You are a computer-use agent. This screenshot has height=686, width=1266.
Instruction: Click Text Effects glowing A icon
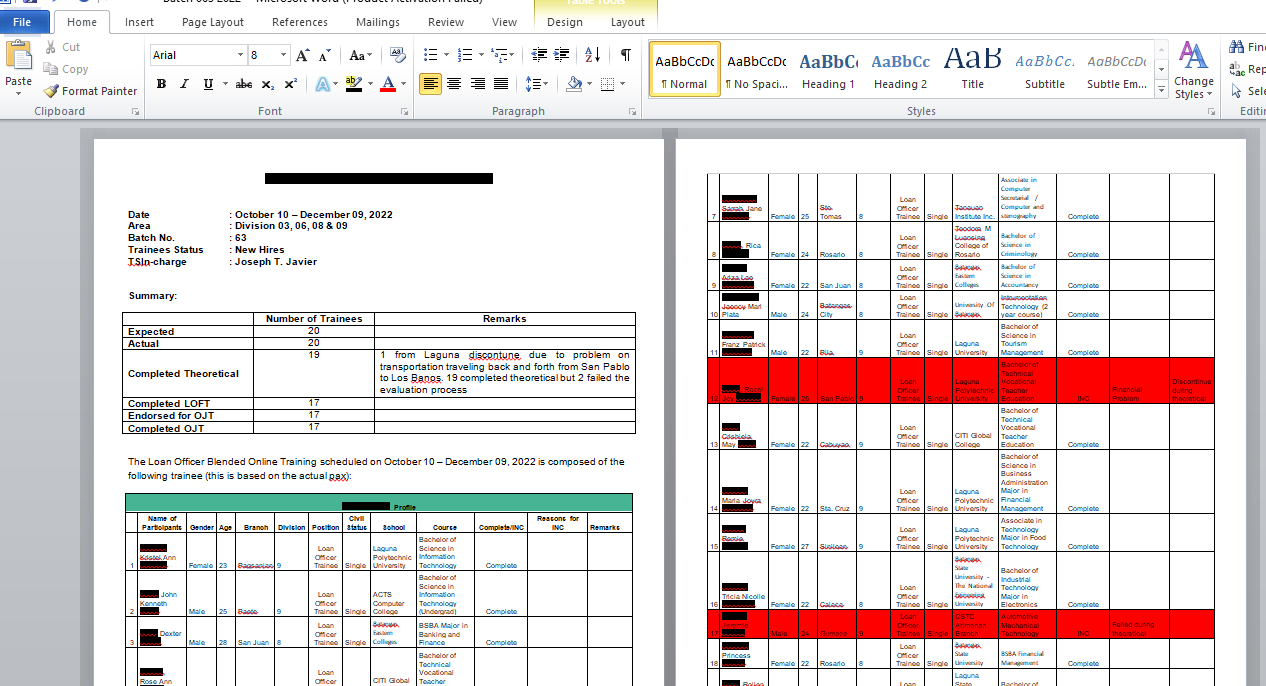[x=322, y=84]
